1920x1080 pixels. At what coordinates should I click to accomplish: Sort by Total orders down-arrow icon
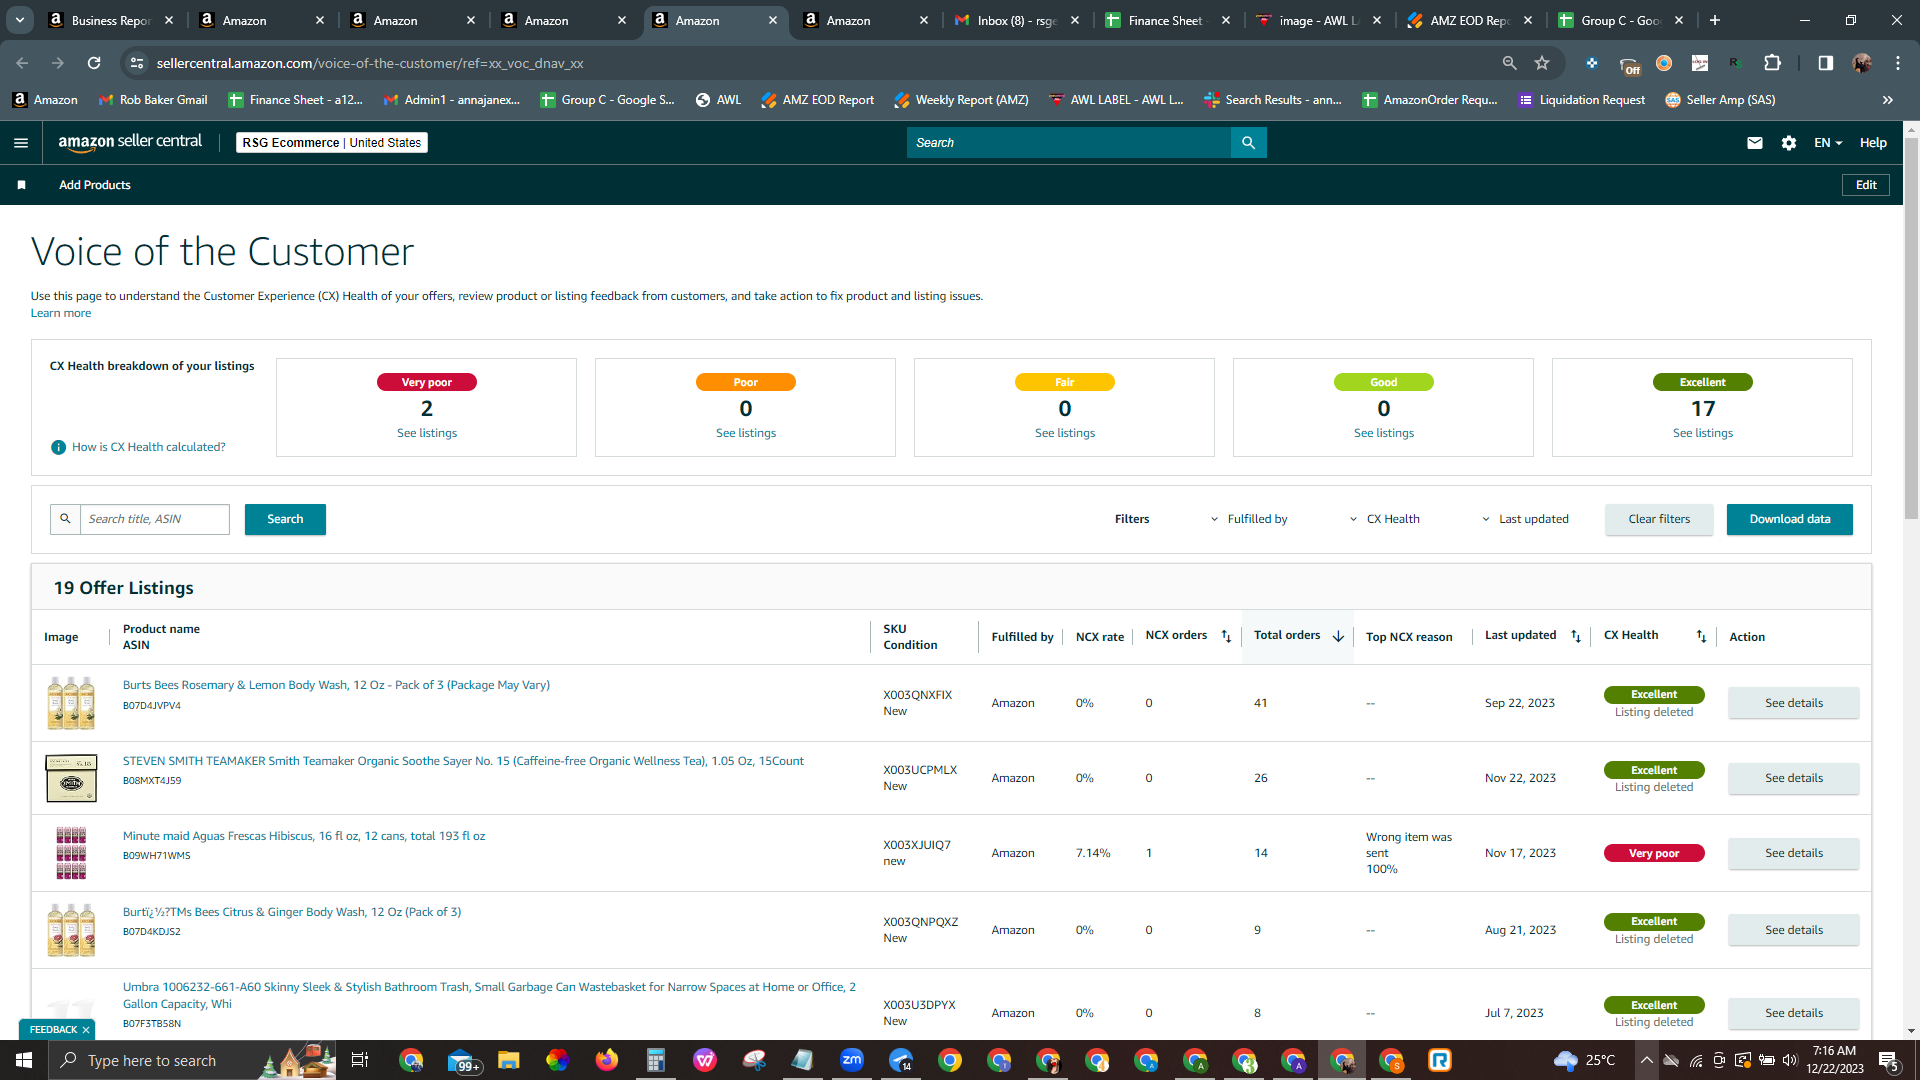[1338, 637]
